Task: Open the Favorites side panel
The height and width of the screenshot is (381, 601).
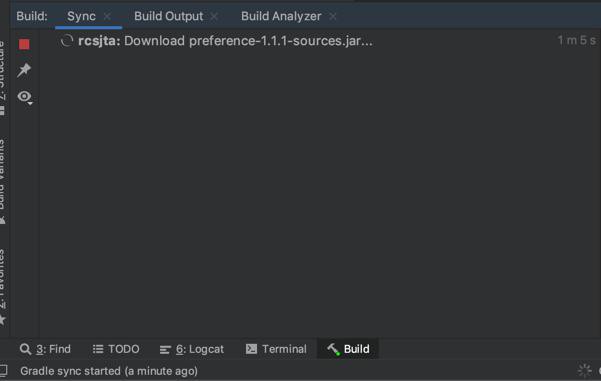Action: pos(3,287)
